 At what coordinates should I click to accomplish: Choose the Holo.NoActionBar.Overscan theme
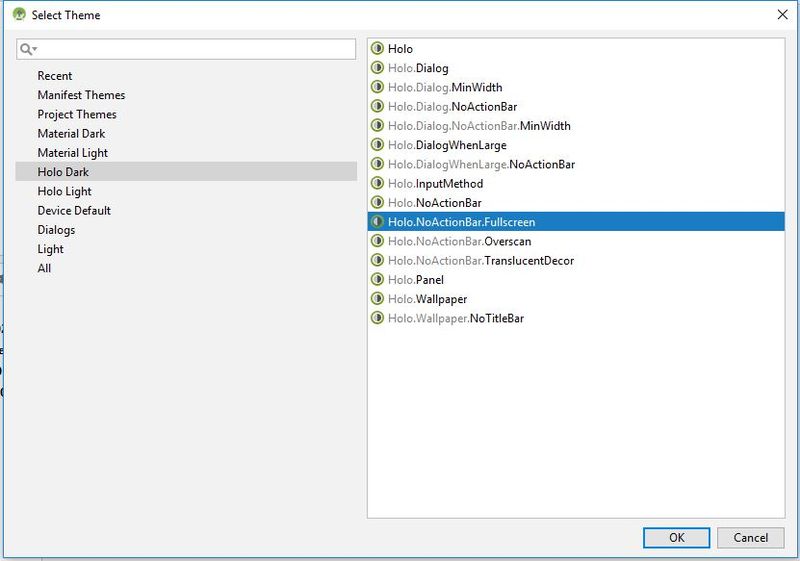coord(576,241)
